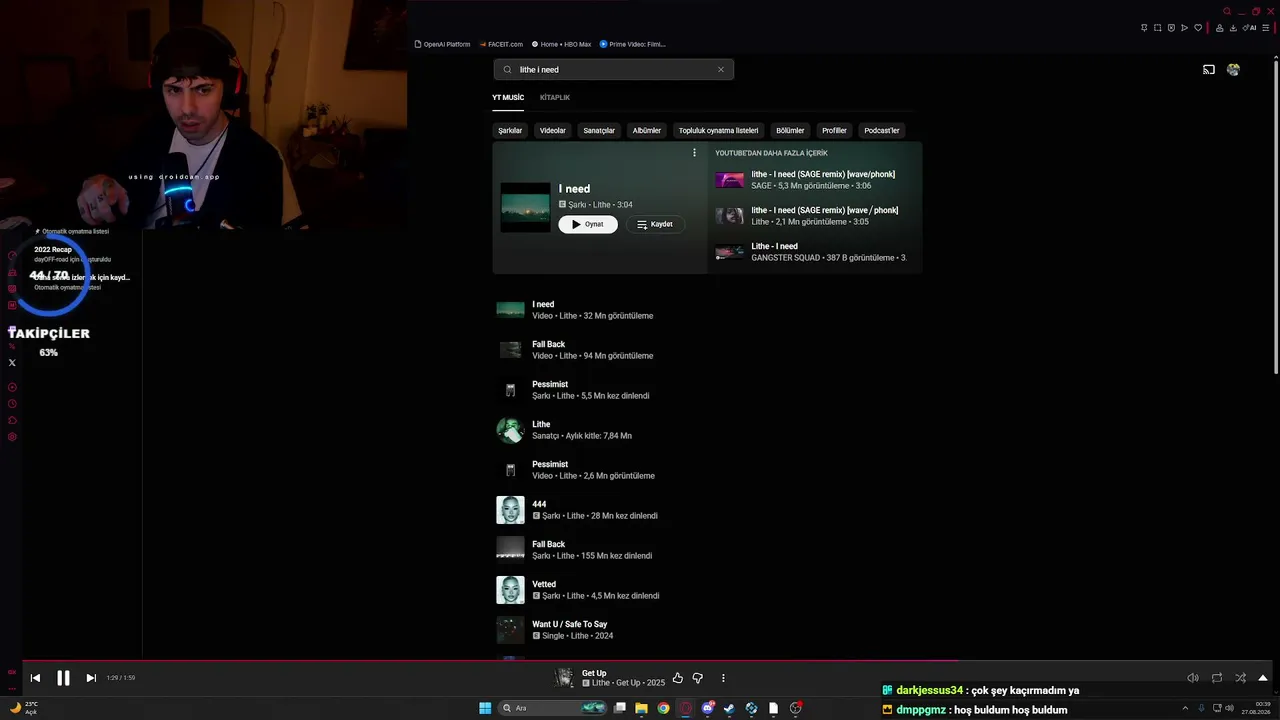Open the OpenAI Platform bookmark
The image size is (1280, 720).
[442, 44]
